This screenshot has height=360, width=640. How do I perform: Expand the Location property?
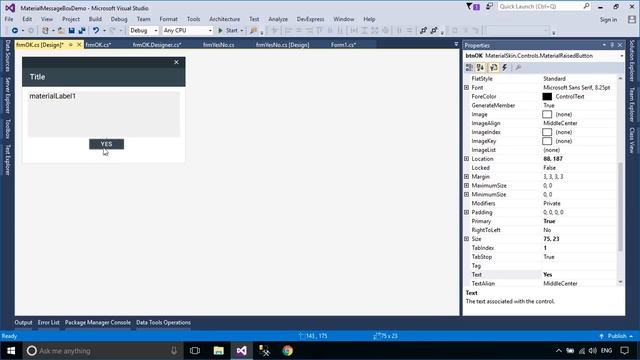(467, 159)
